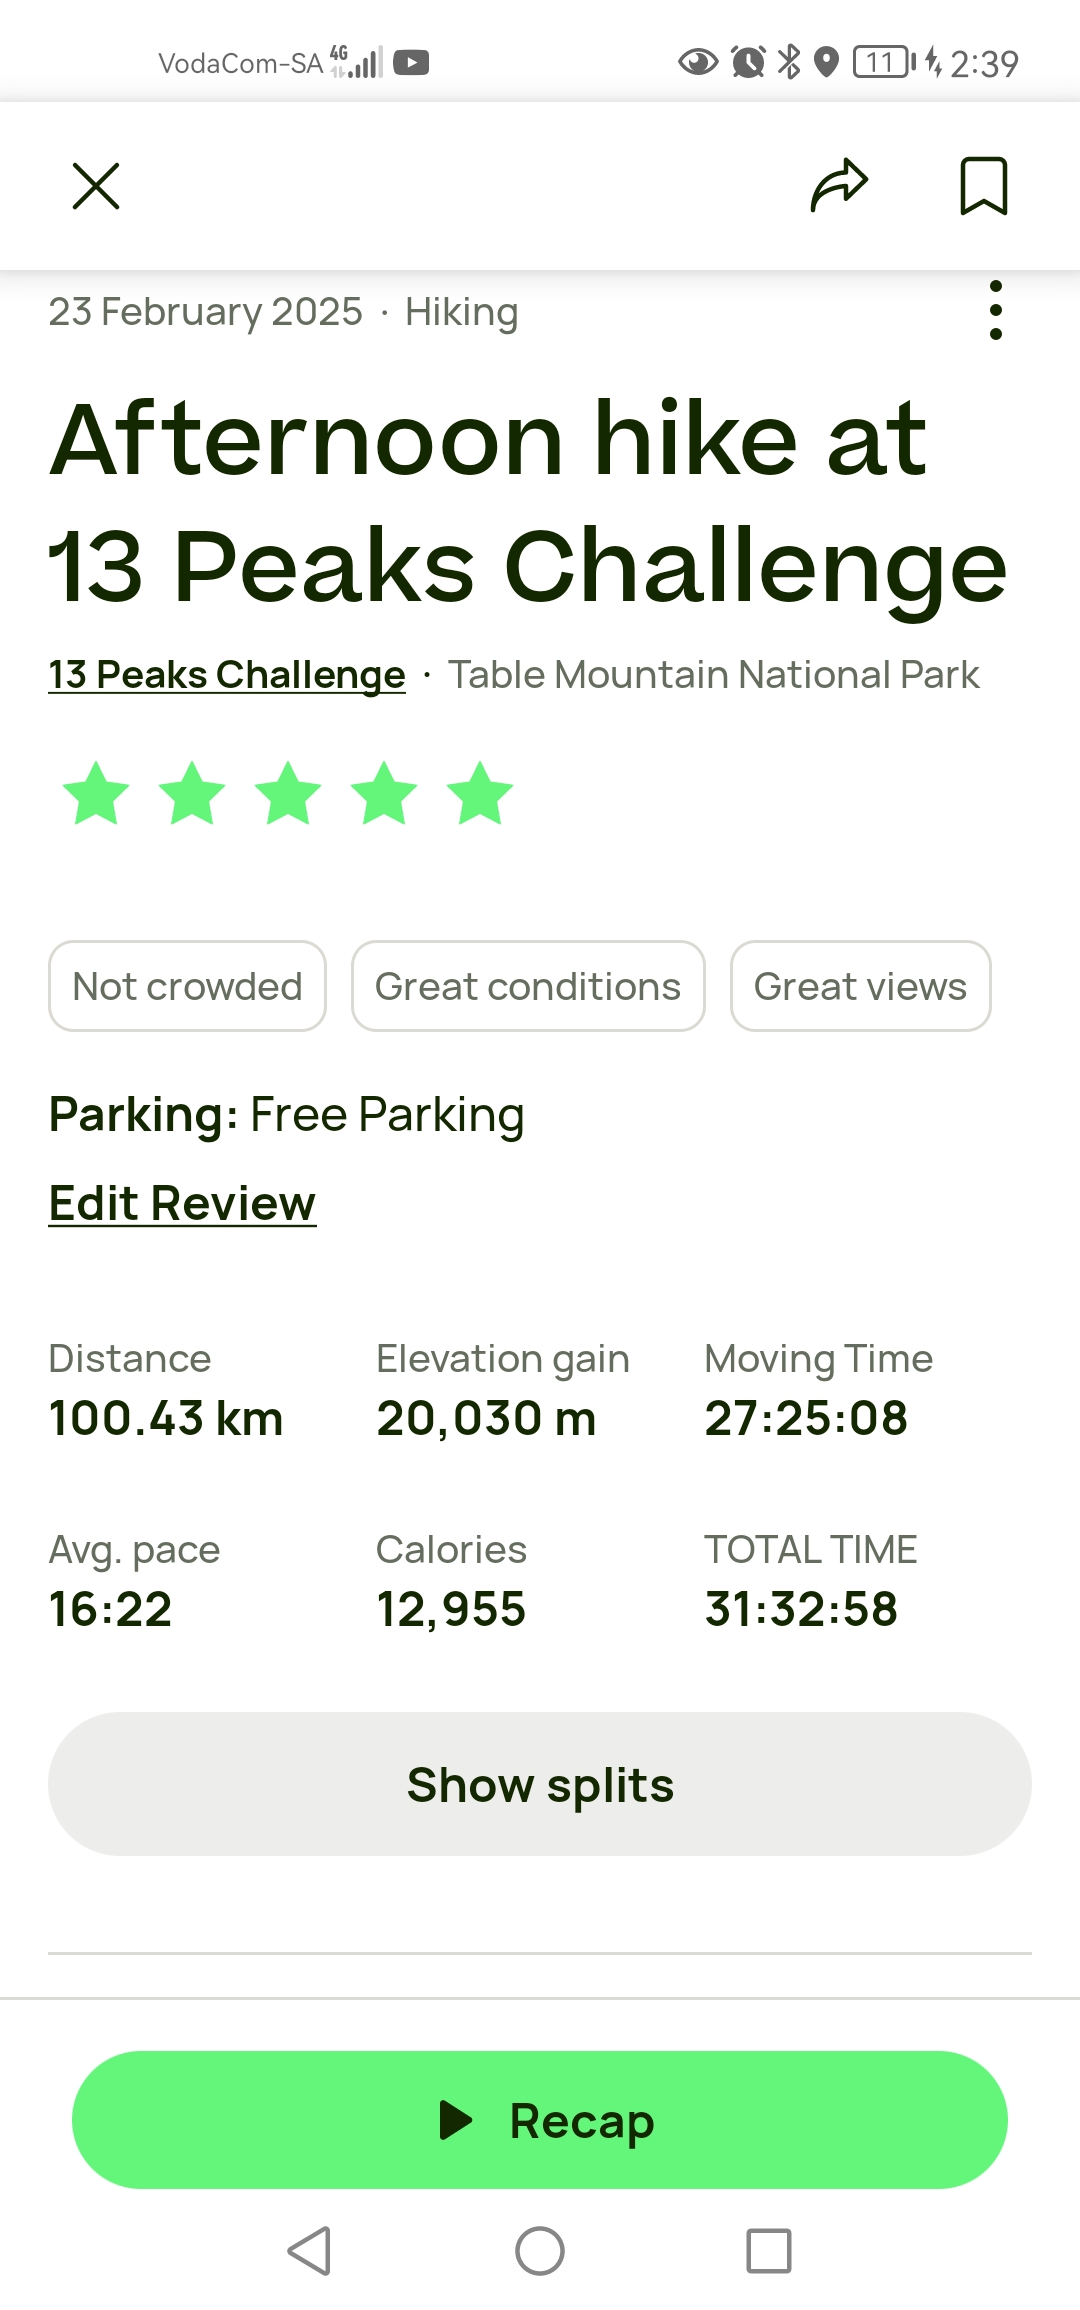Tap the third rating star
Image resolution: width=1080 pixels, height=2310 pixels.
coord(288,794)
